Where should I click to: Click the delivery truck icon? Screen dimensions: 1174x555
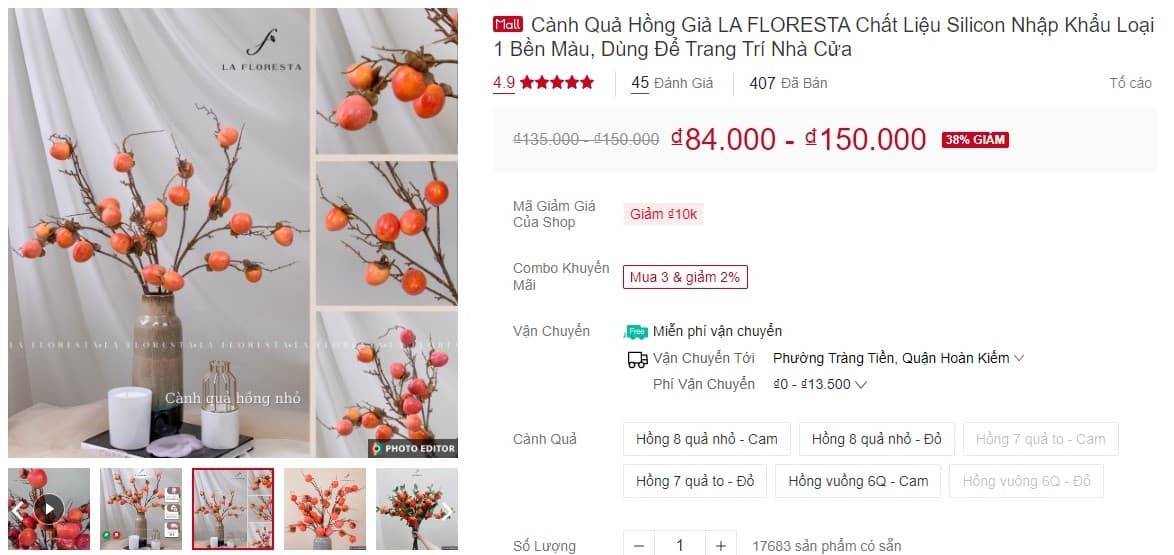(637, 360)
